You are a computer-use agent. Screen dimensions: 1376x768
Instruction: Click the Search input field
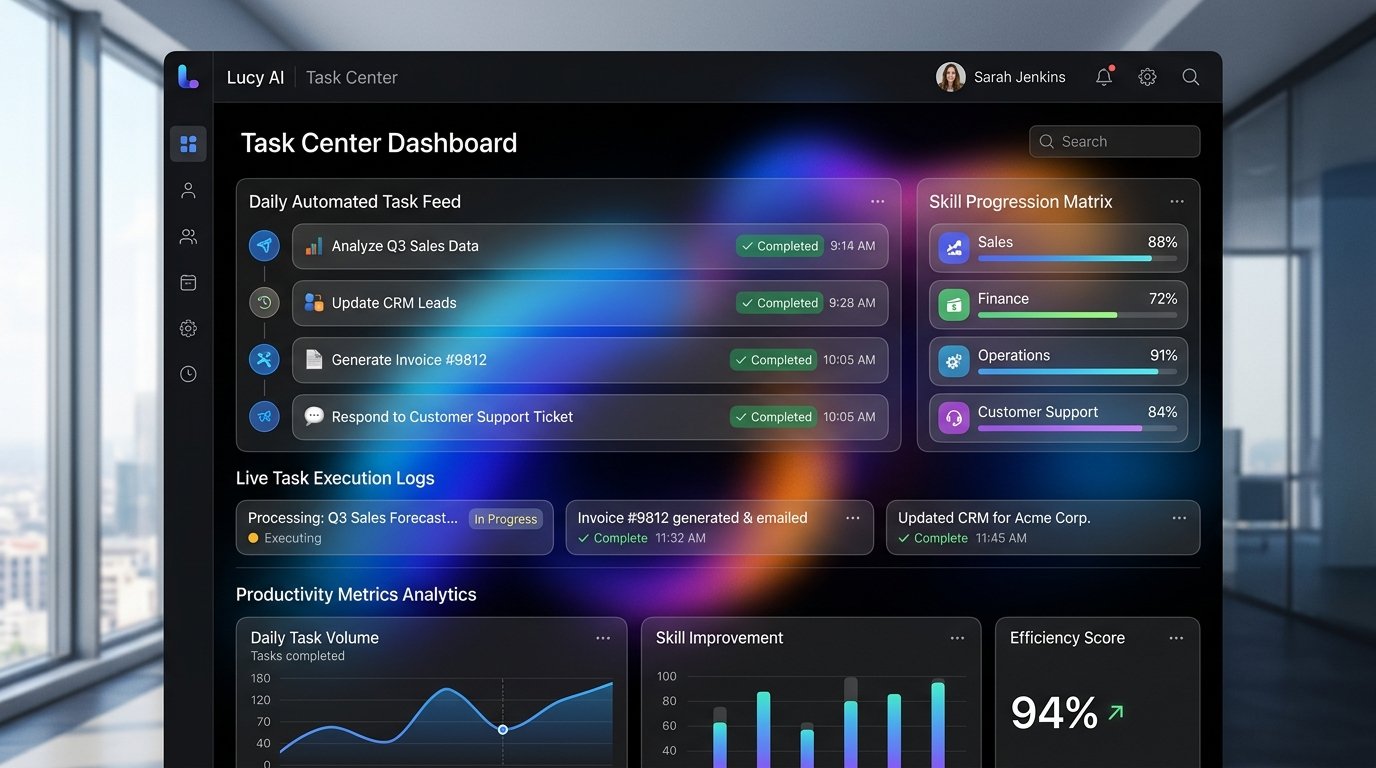1114,141
